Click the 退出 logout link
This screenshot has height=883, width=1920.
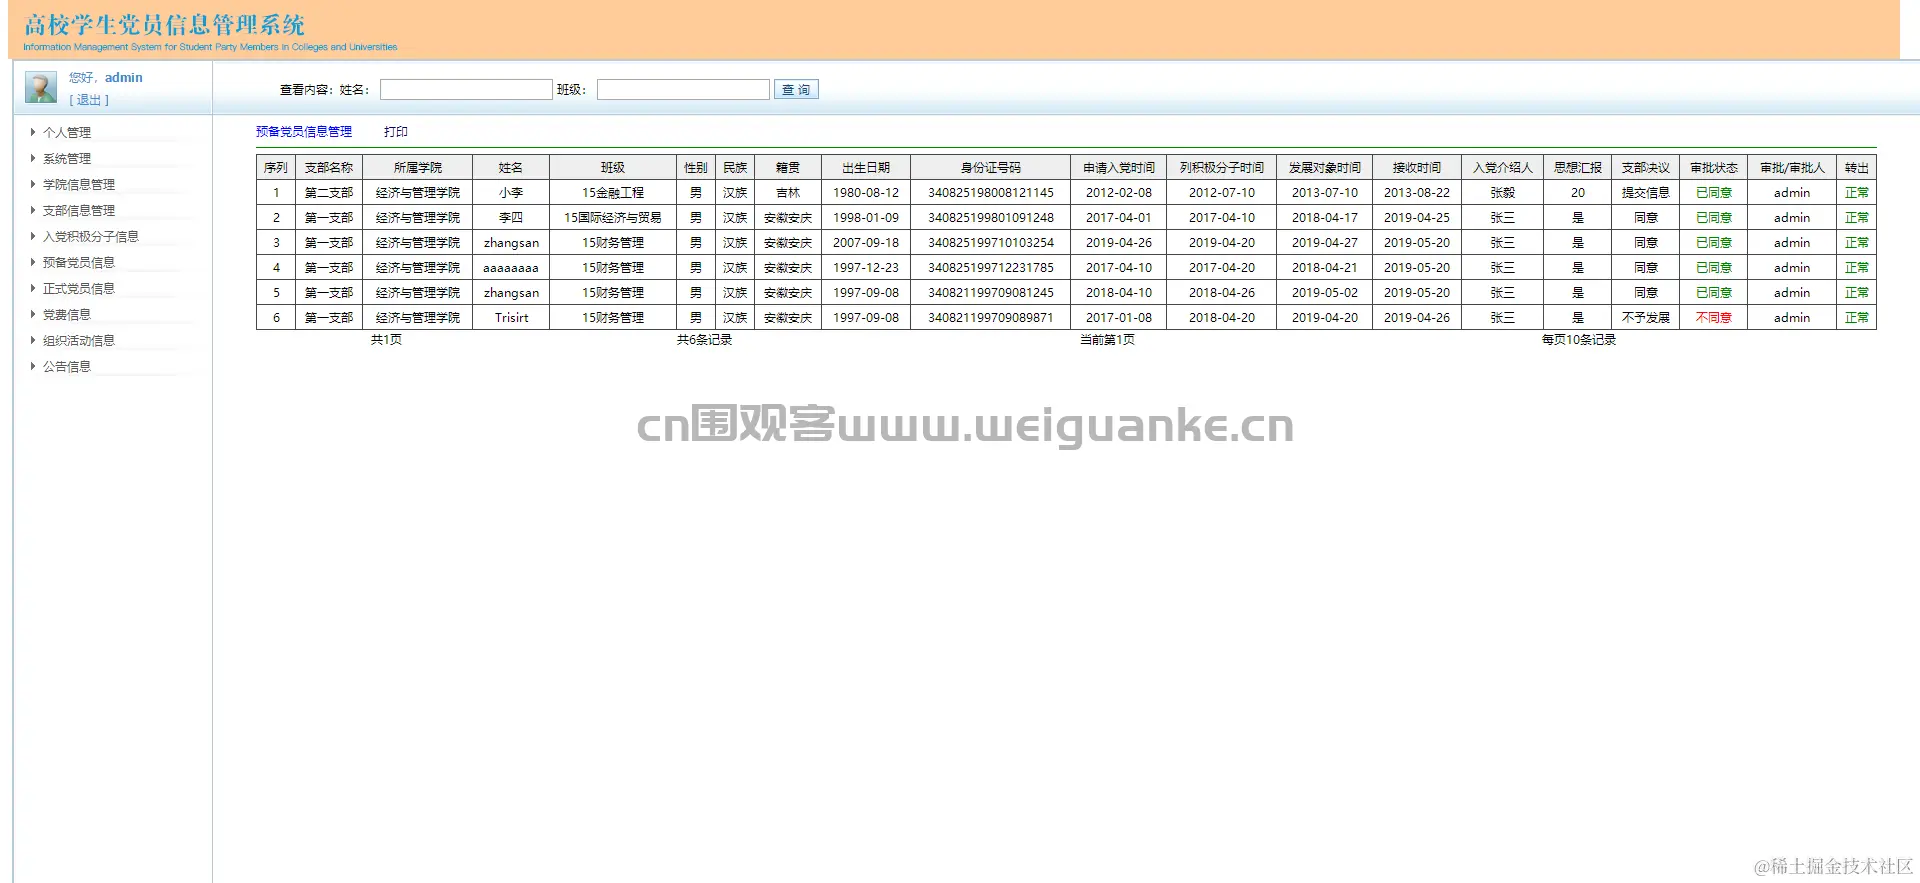coord(89,100)
